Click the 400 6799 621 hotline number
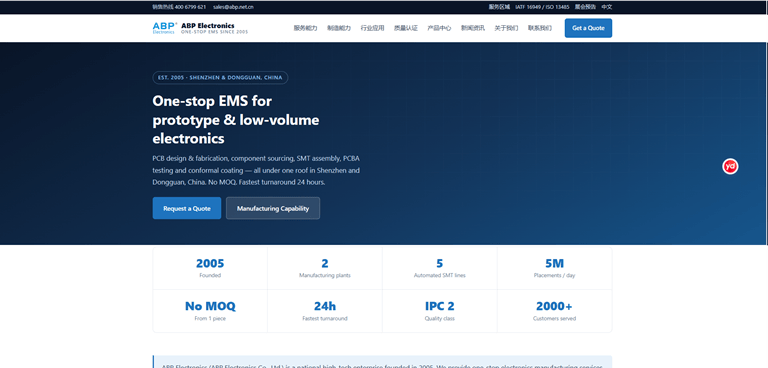The image size is (768, 368). pos(190,7)
